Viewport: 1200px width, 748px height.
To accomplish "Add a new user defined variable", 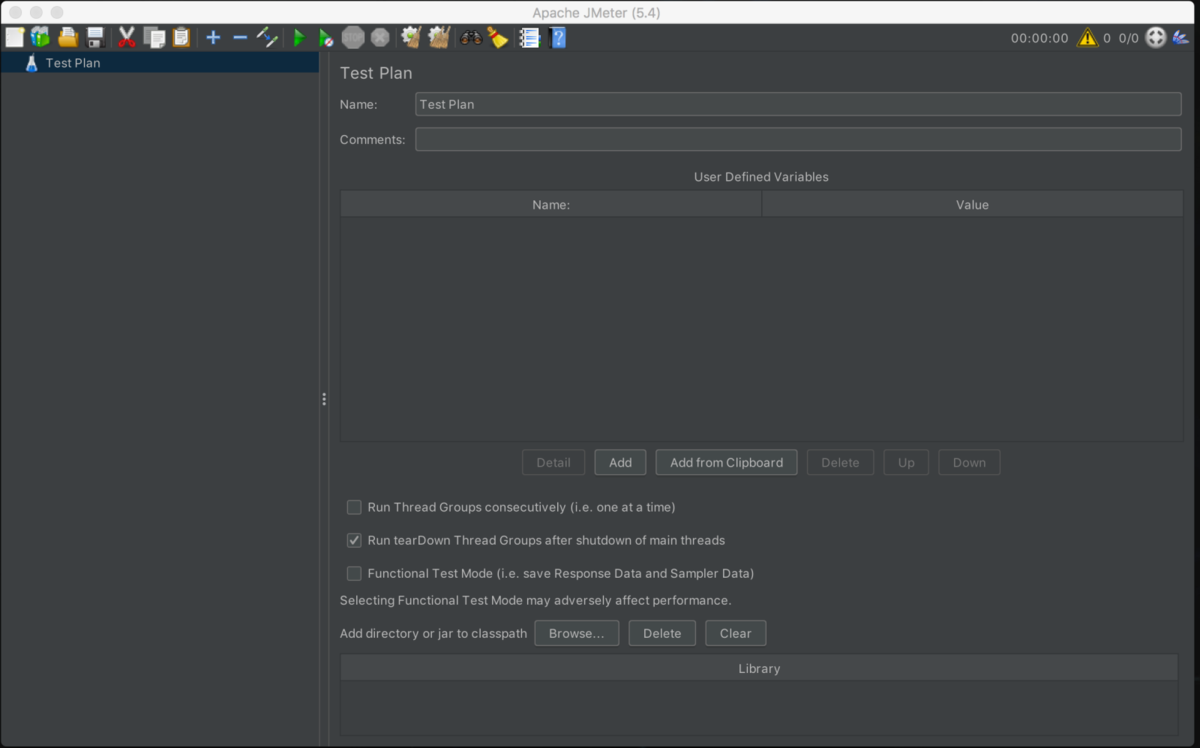I will pyautogui.click(x=620, y=462).
